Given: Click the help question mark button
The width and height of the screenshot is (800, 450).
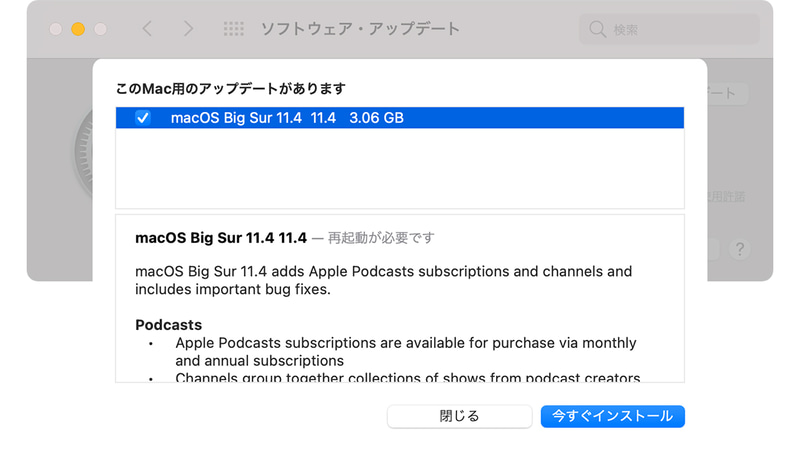Looking at the screenshot, I should coord(739,249).
